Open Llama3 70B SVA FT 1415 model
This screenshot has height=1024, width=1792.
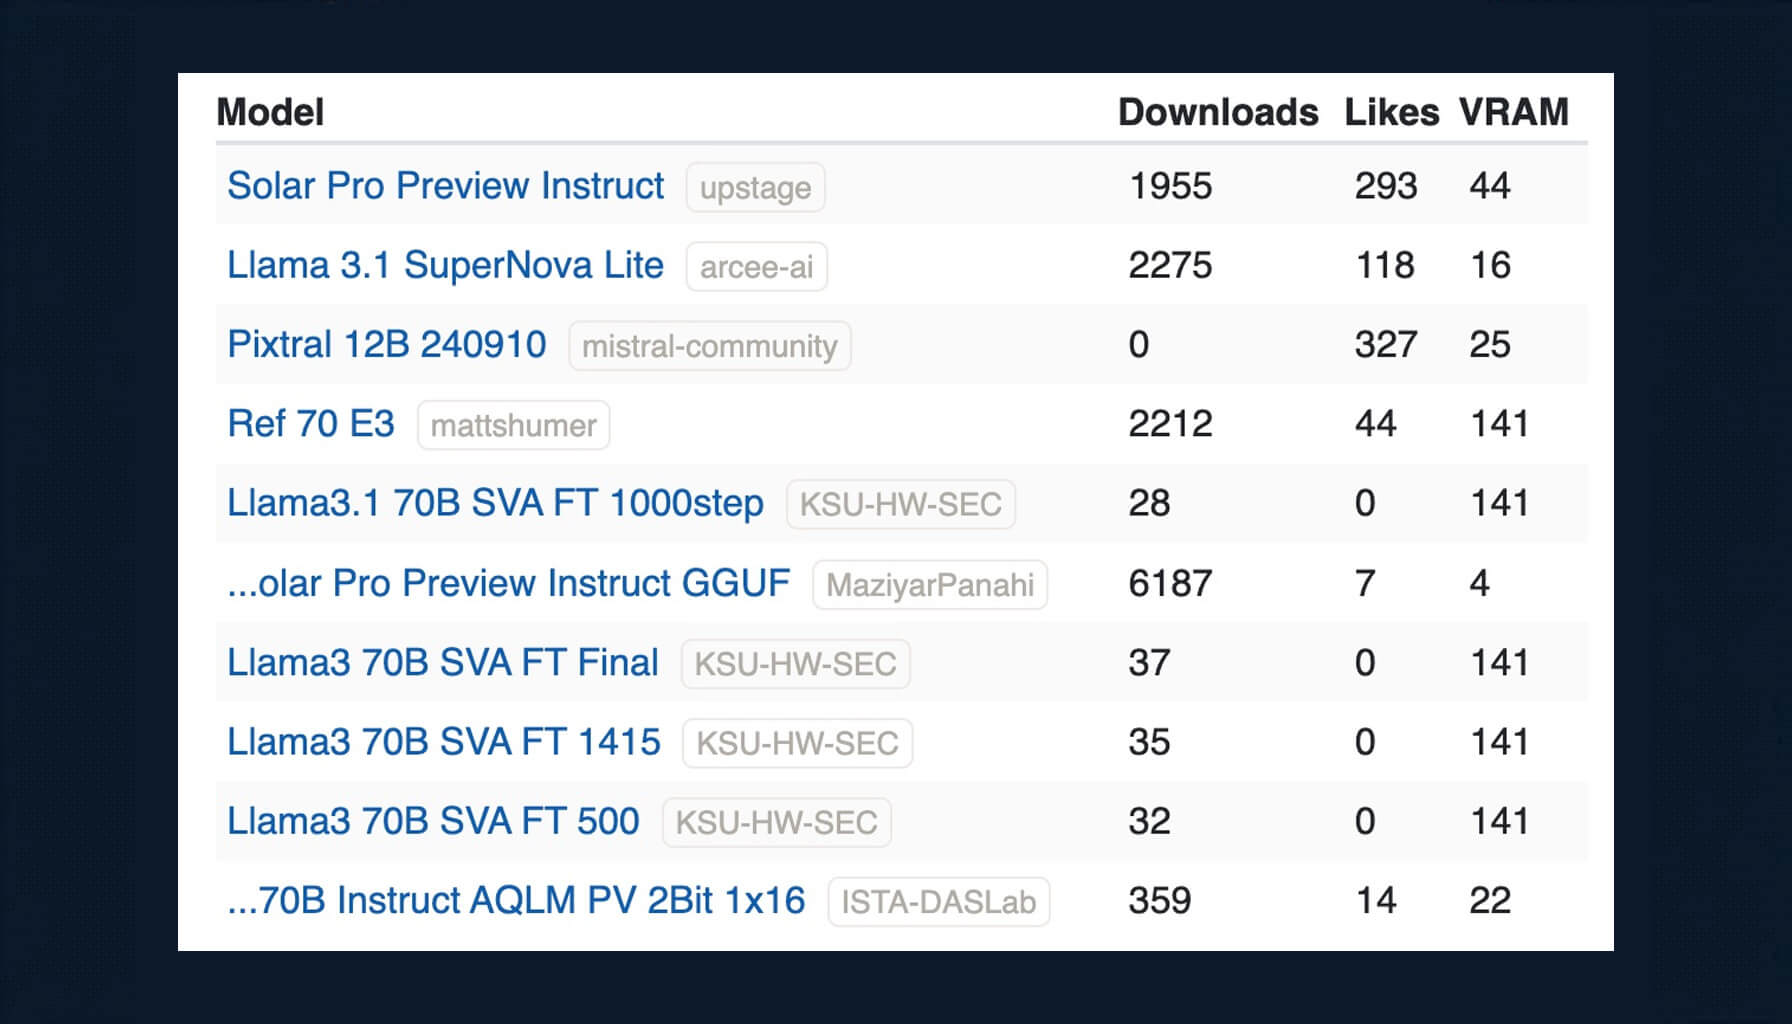[443, 742]
